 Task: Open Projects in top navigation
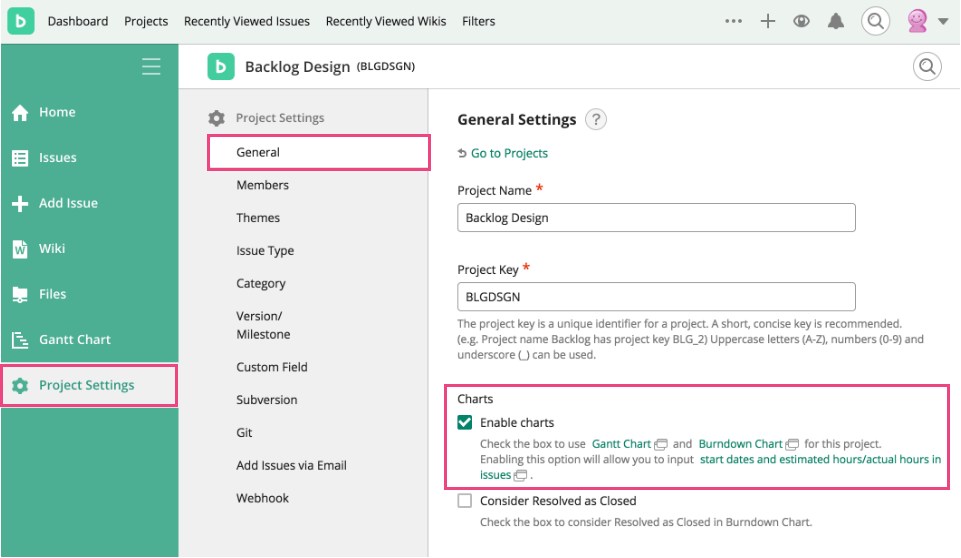146,21
